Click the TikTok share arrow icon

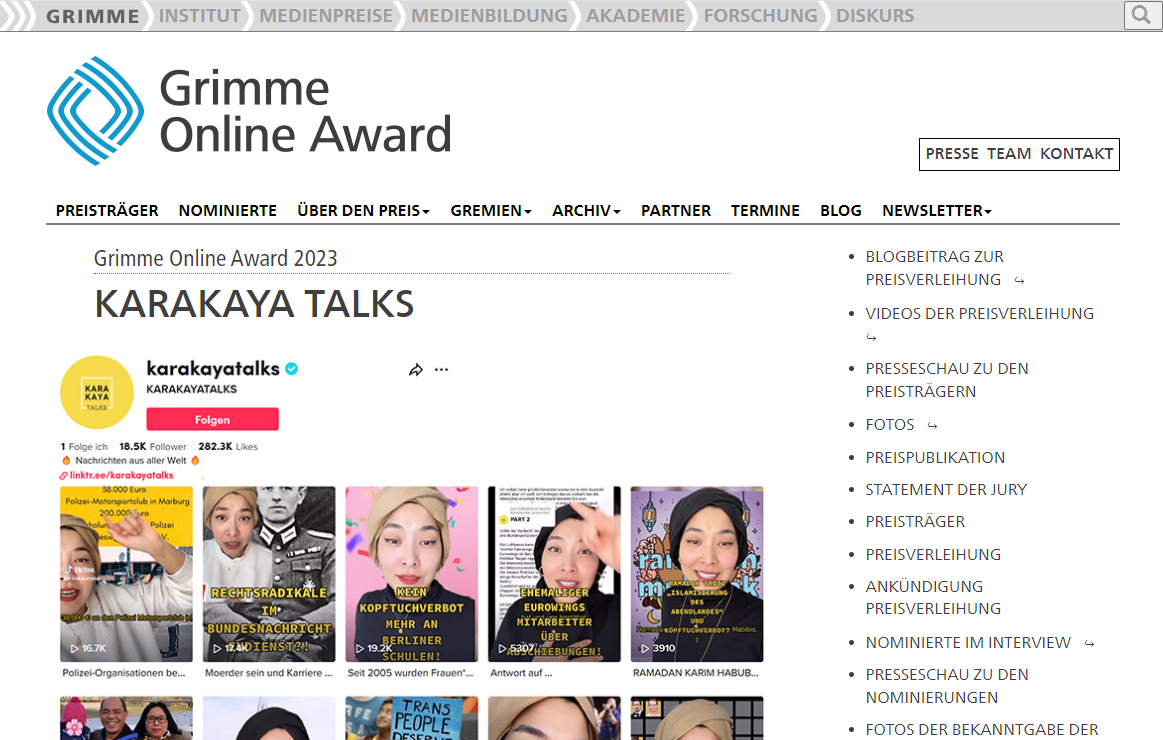point(415,369)
